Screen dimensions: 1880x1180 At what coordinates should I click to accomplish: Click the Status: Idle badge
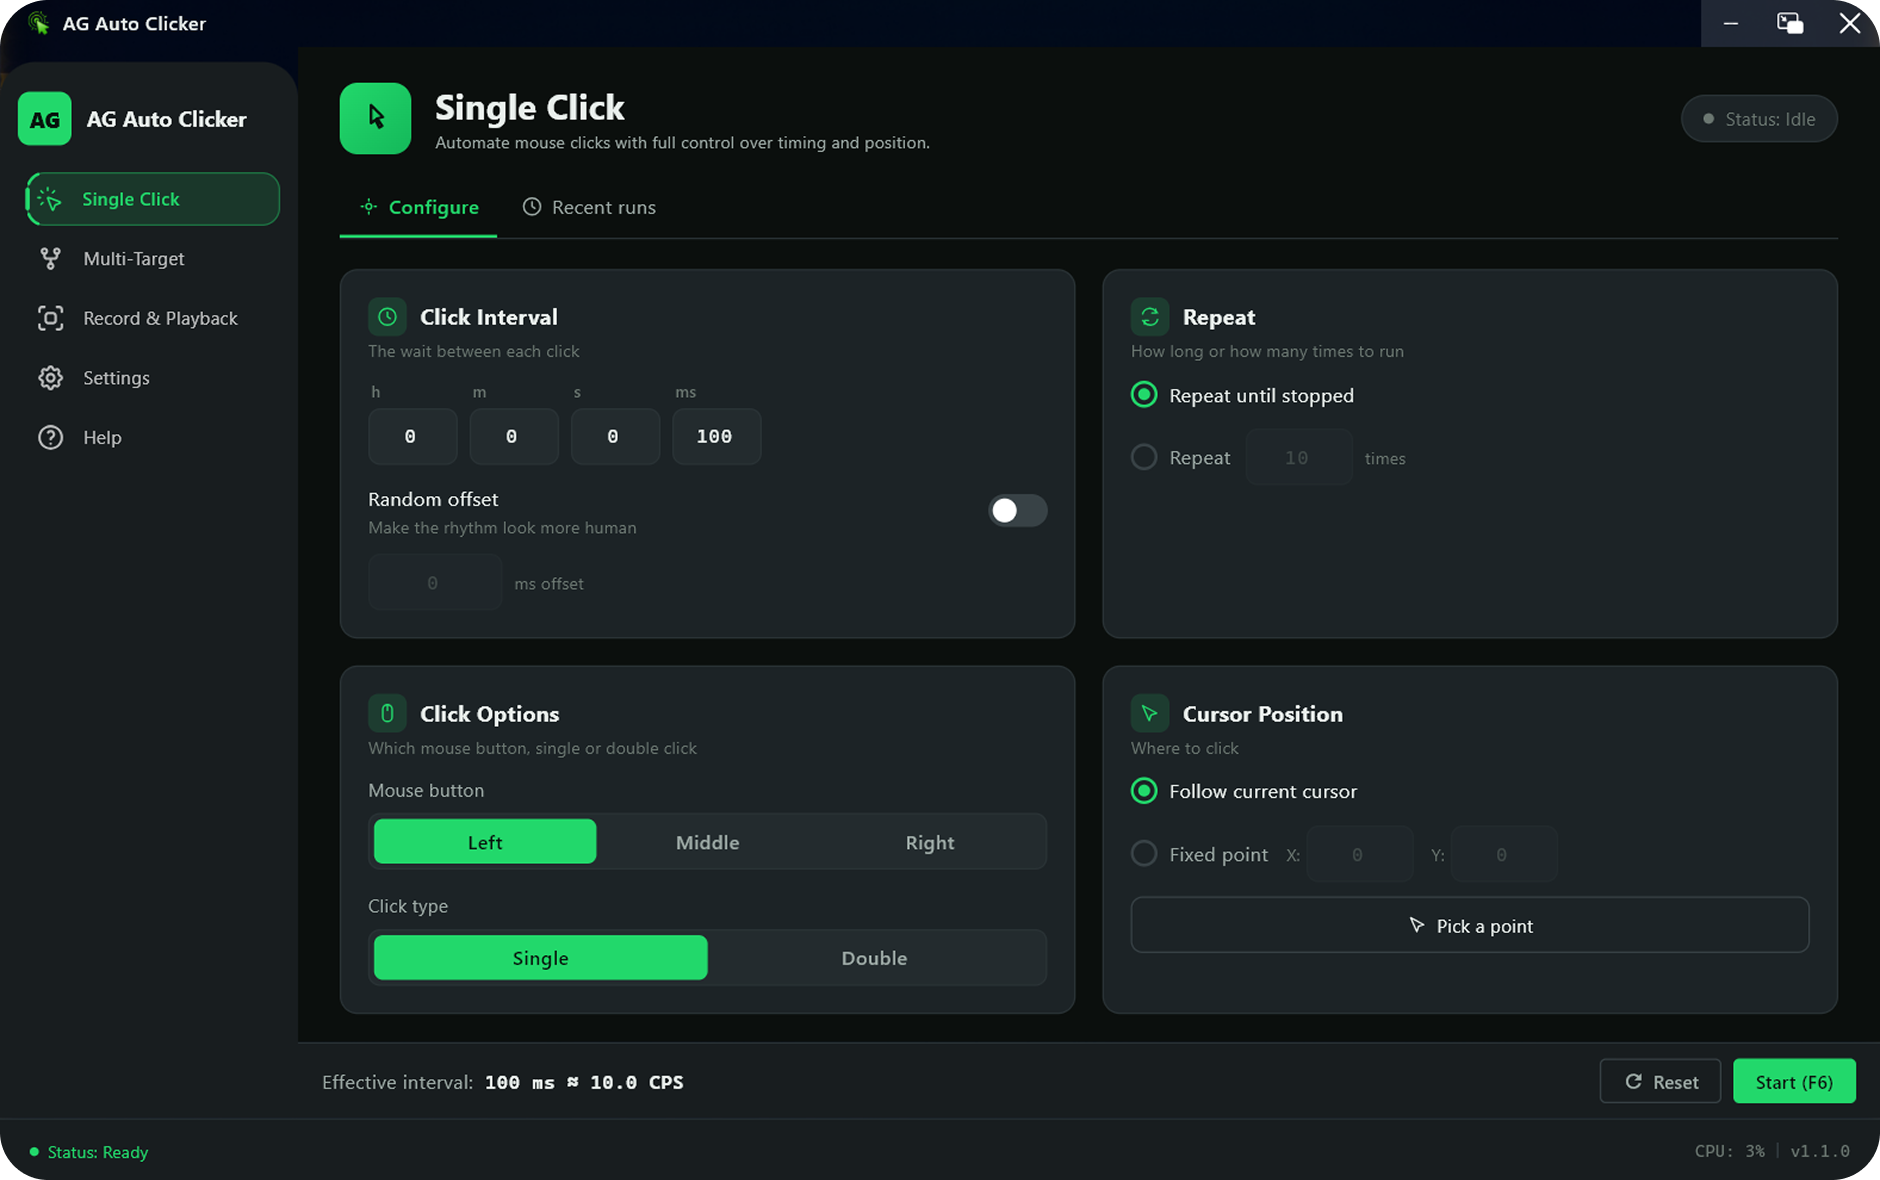click(x=1759, y=119)
